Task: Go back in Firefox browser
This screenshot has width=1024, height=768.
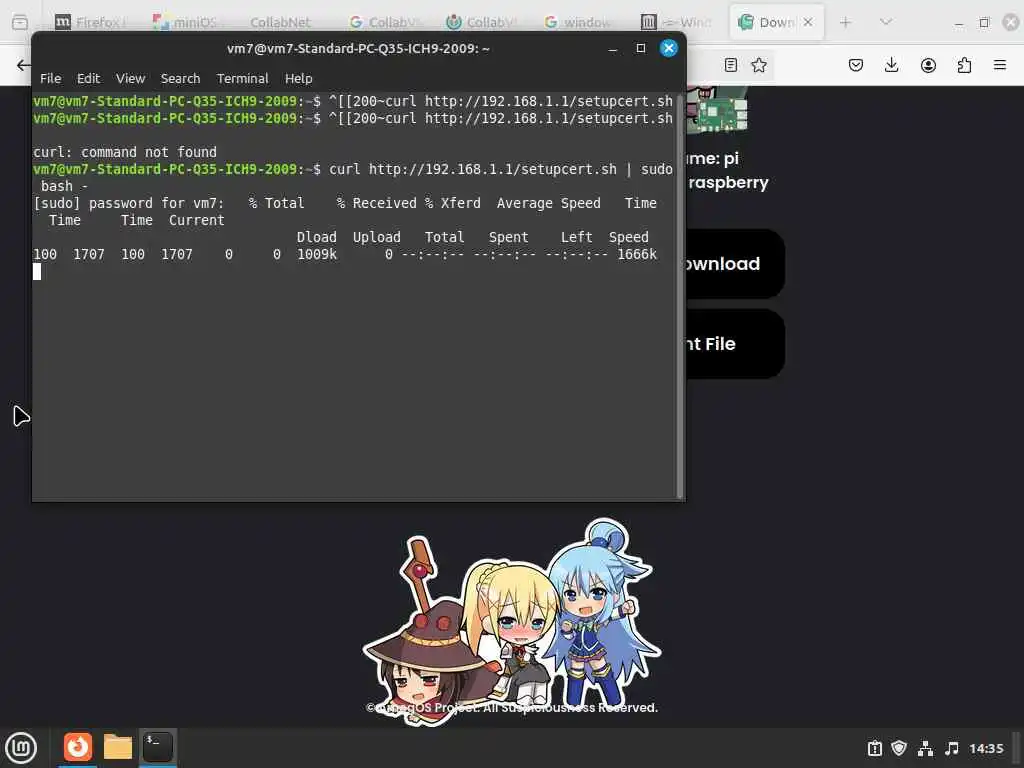Action: [x=23, y=65]
